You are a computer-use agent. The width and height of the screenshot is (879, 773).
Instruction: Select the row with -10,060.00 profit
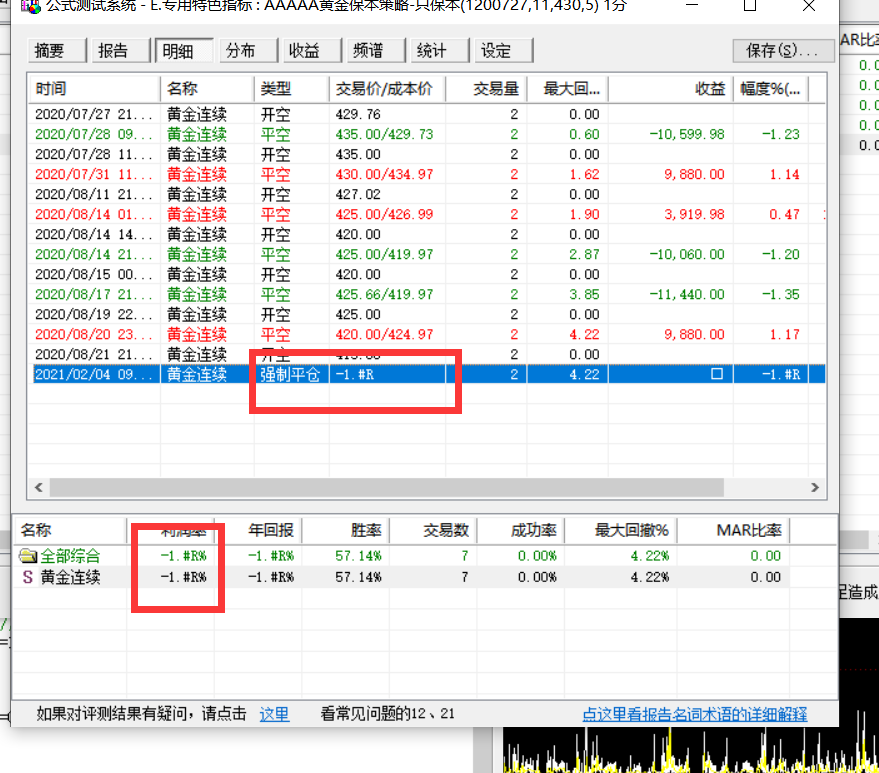click(426, 254)
